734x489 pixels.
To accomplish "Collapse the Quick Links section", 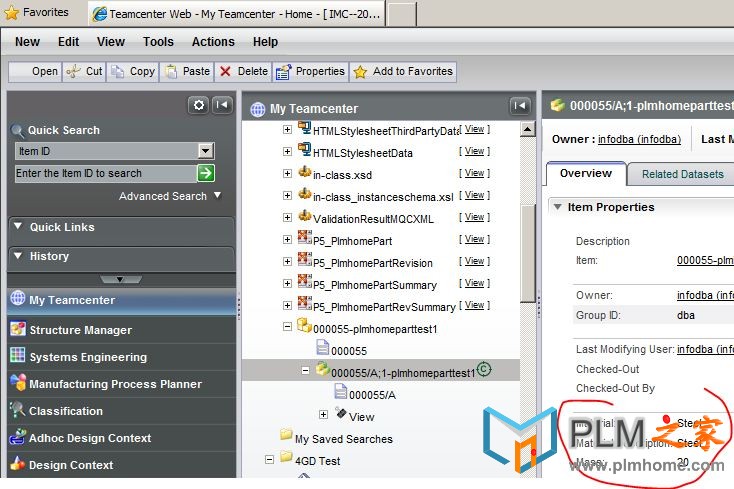I will pos(18,226).
